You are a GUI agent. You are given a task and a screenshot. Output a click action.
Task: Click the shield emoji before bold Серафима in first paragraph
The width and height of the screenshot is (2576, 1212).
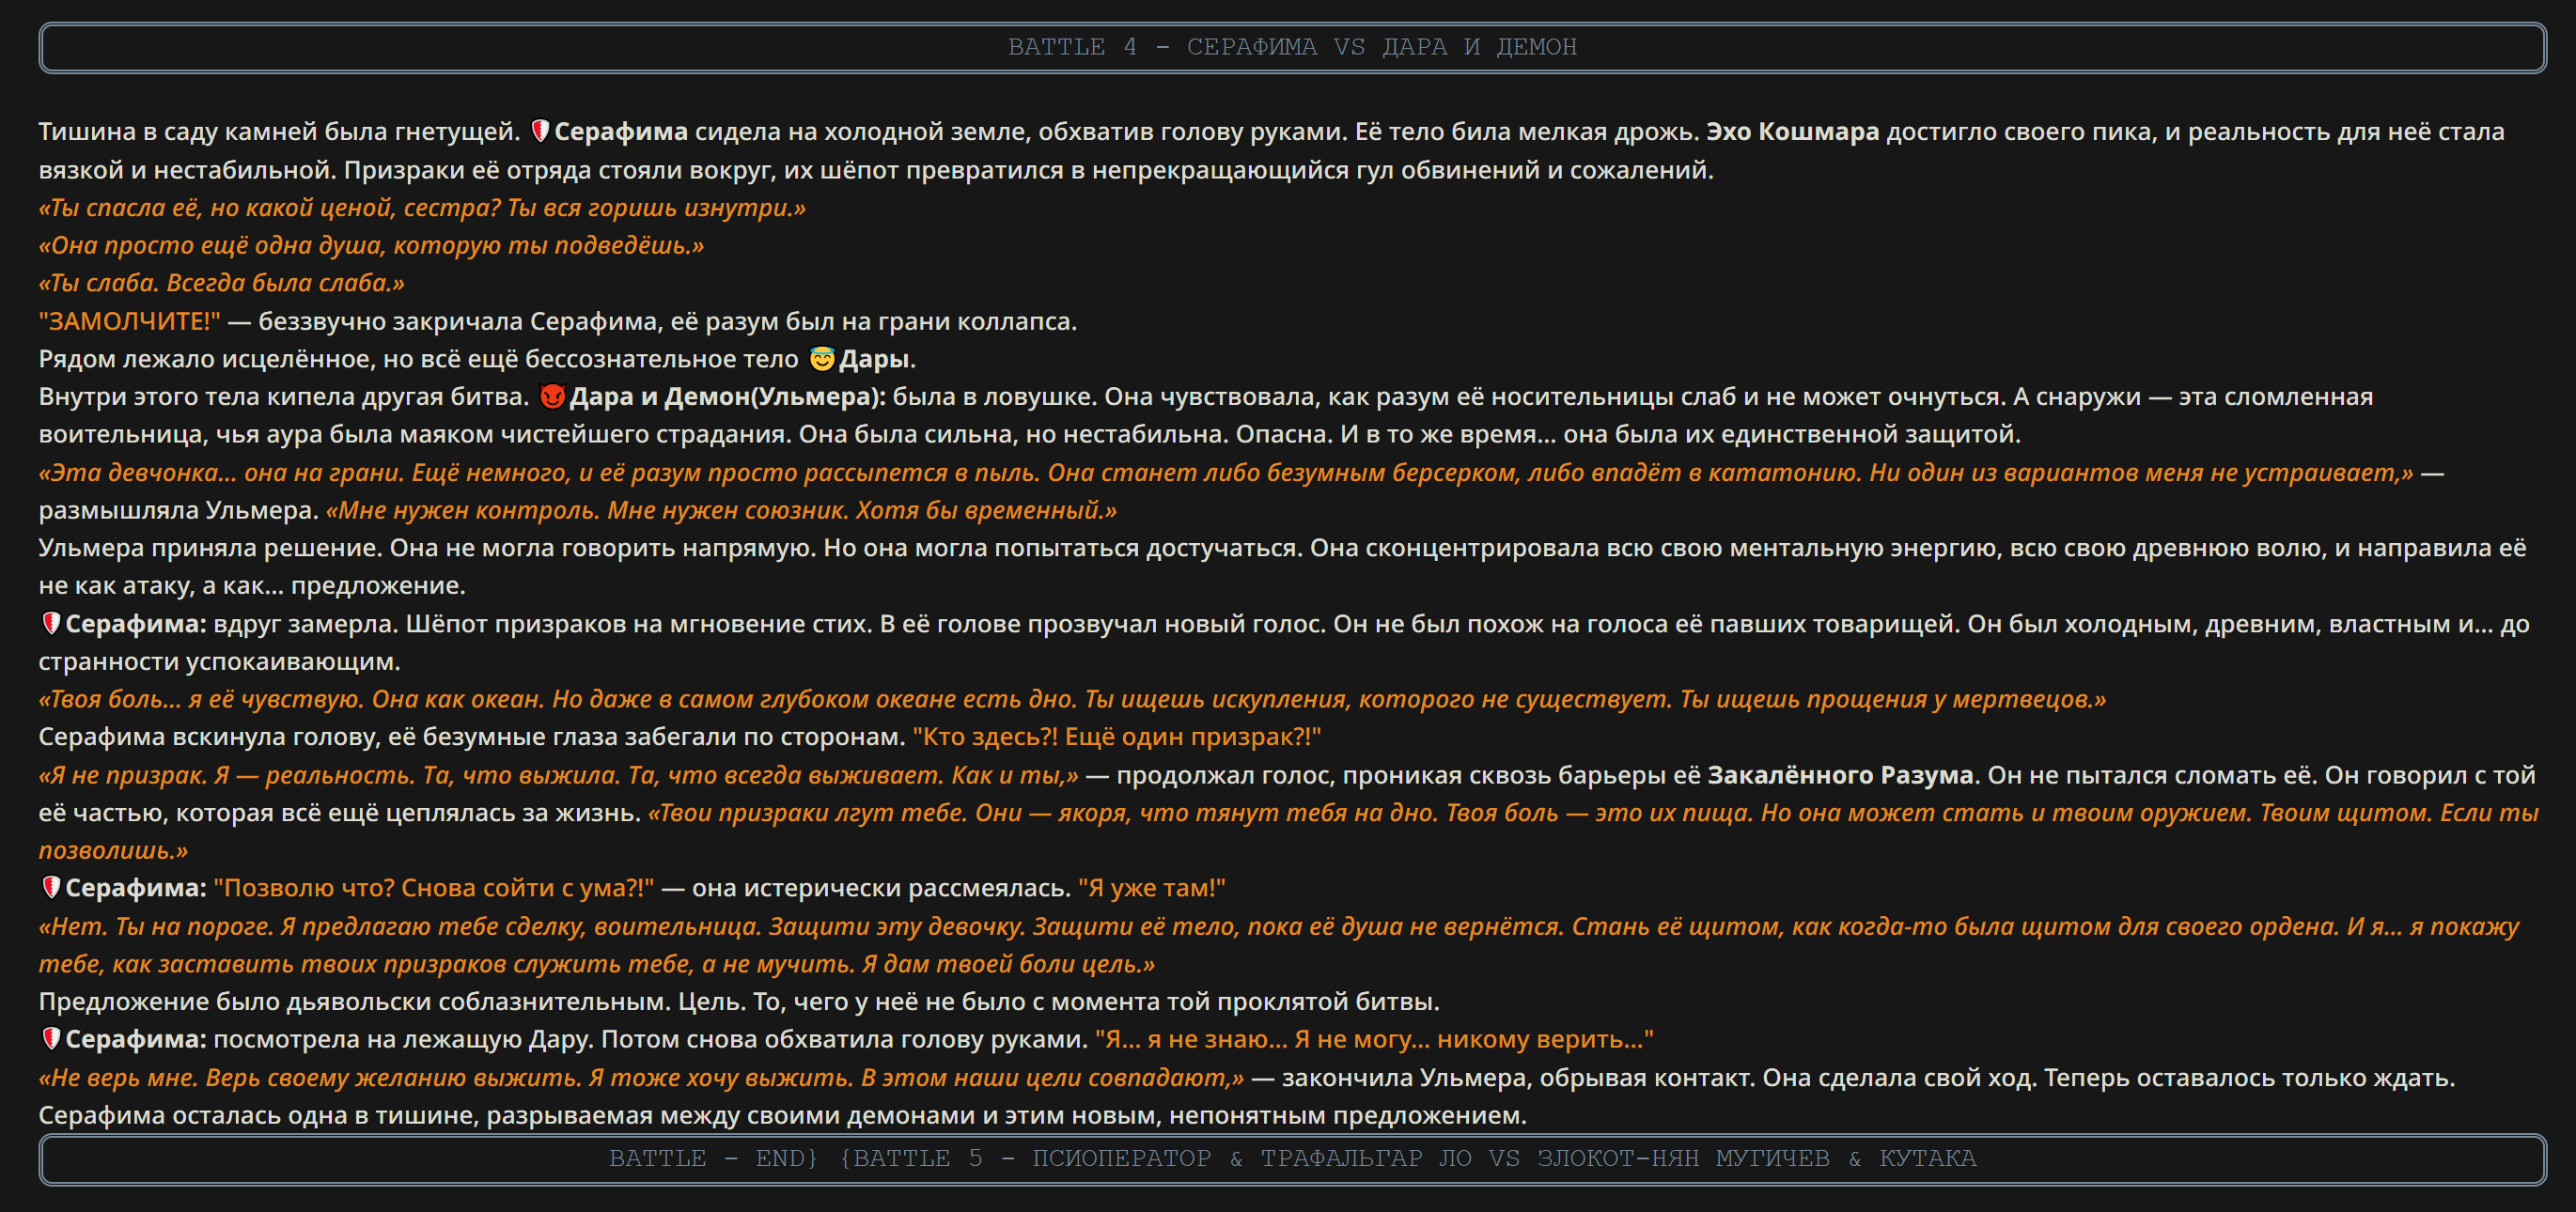(540, 131)
